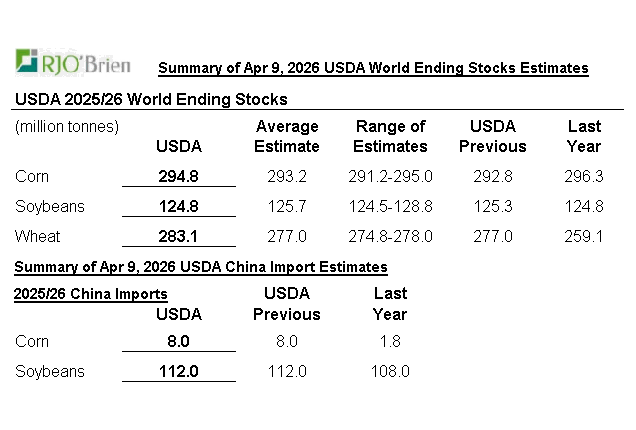Select the soybeans USDA Previous value 125.3
Screen dimensions: 636x430
point(492,207)
